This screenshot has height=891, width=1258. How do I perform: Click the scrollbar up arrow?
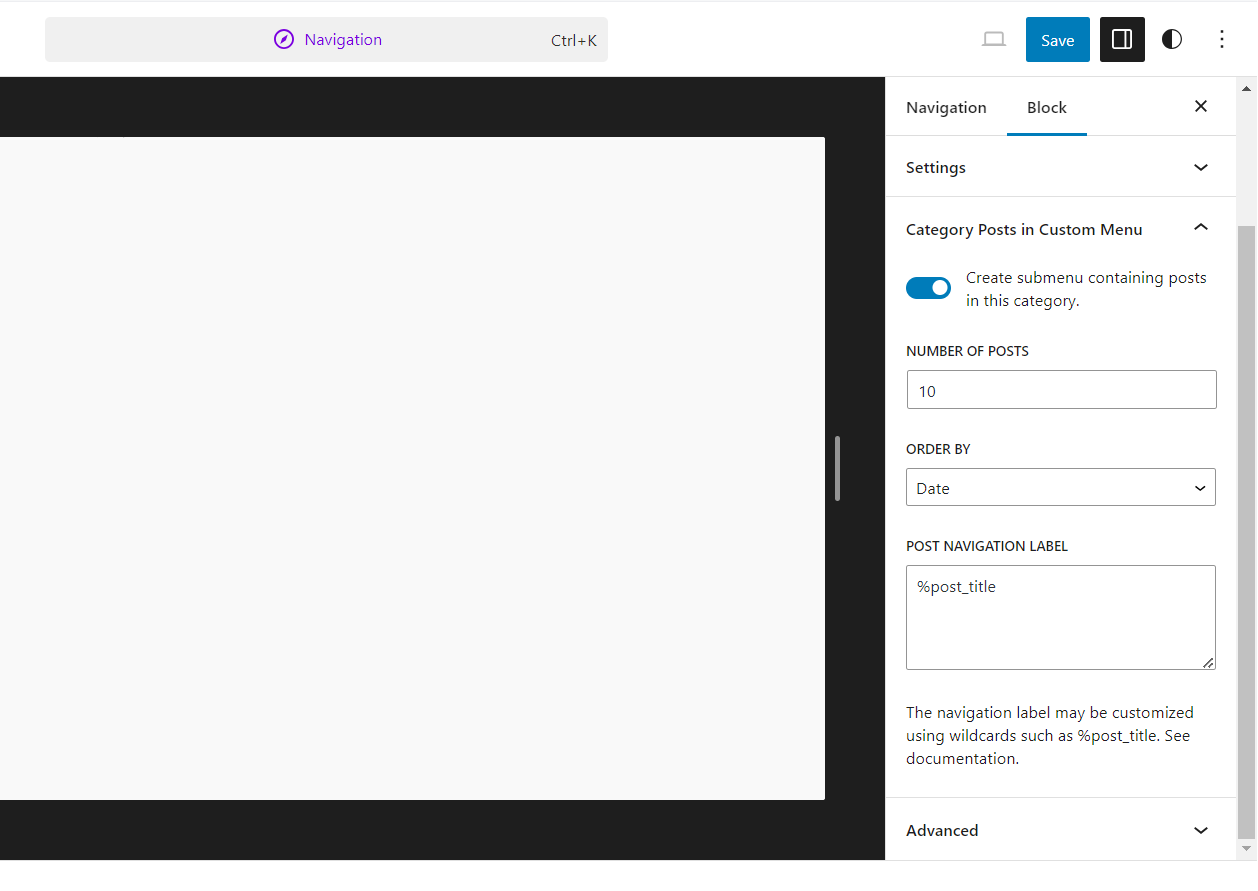point(1246,89)
